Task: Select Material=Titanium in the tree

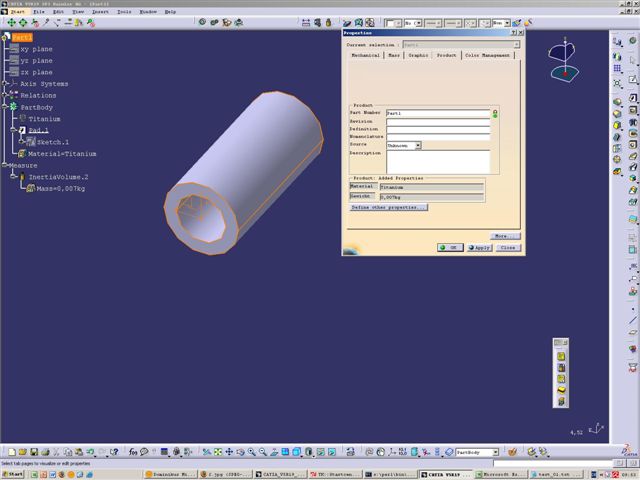Action: point(62,154)
